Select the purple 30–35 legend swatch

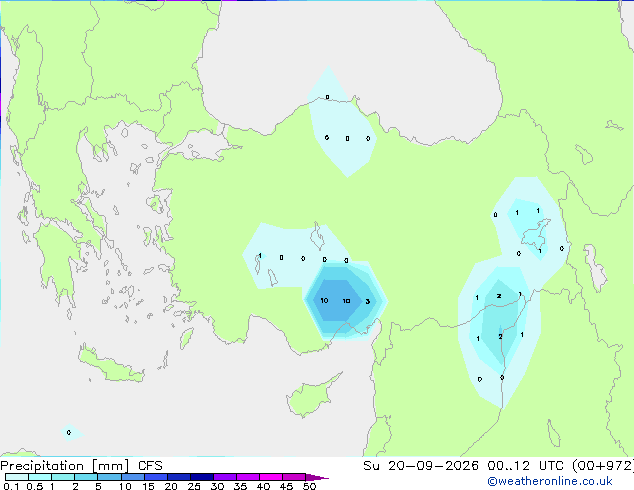pos(225,477)
